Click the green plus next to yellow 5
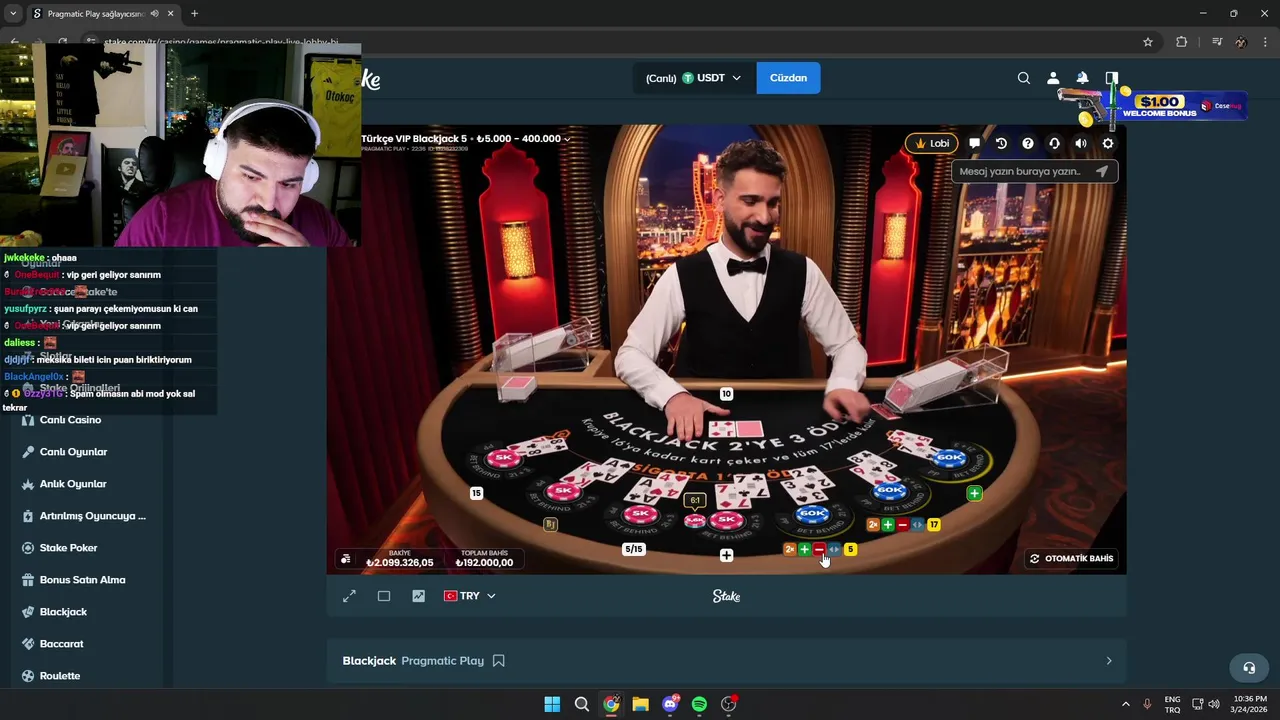 pos(805,549)
